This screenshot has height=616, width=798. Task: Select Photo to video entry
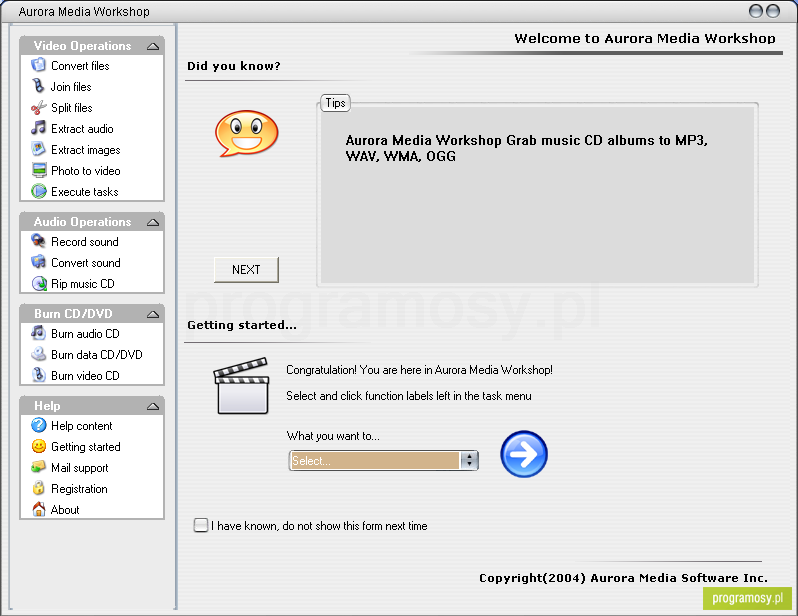coord(86,171)
